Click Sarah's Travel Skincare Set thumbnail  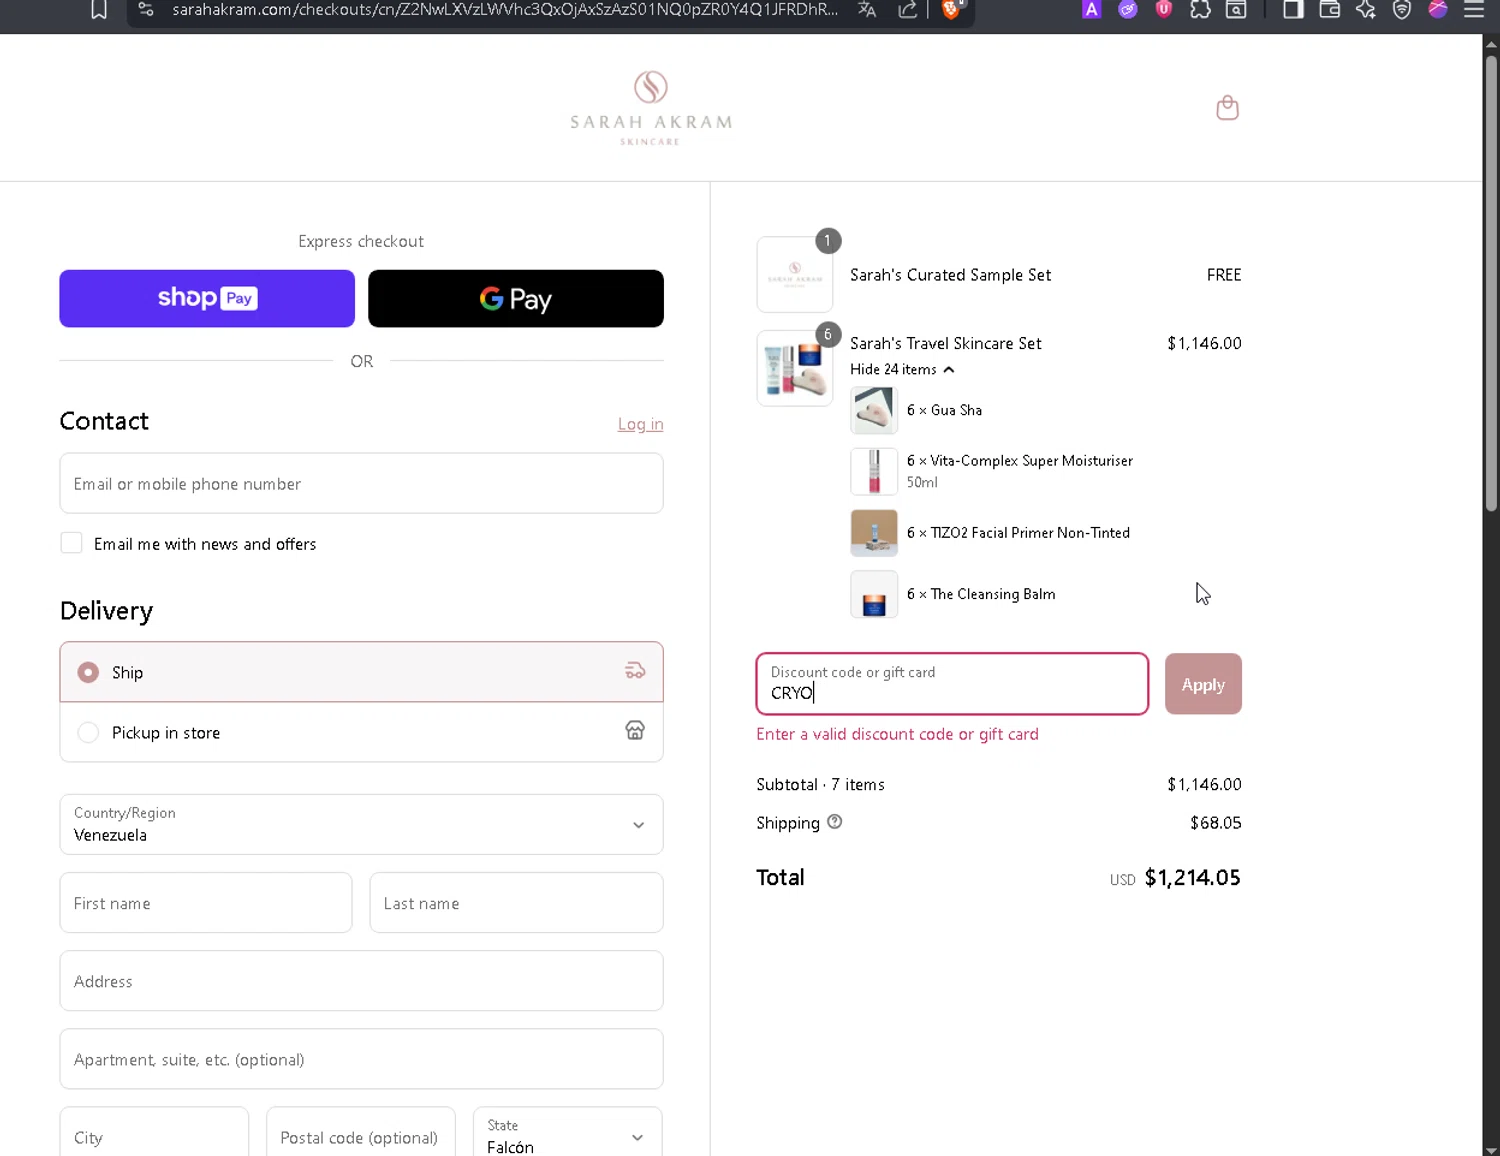point(795,368)
